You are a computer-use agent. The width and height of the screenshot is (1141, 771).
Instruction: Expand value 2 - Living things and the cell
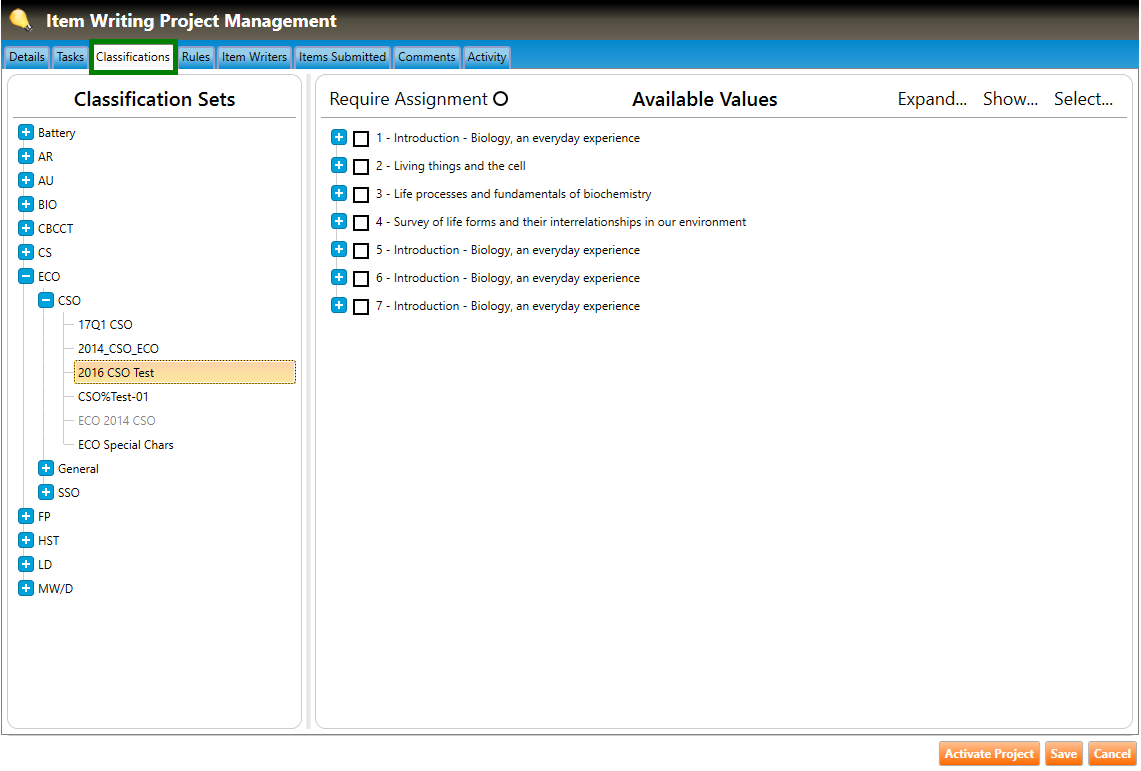click(x=339, y=166)
